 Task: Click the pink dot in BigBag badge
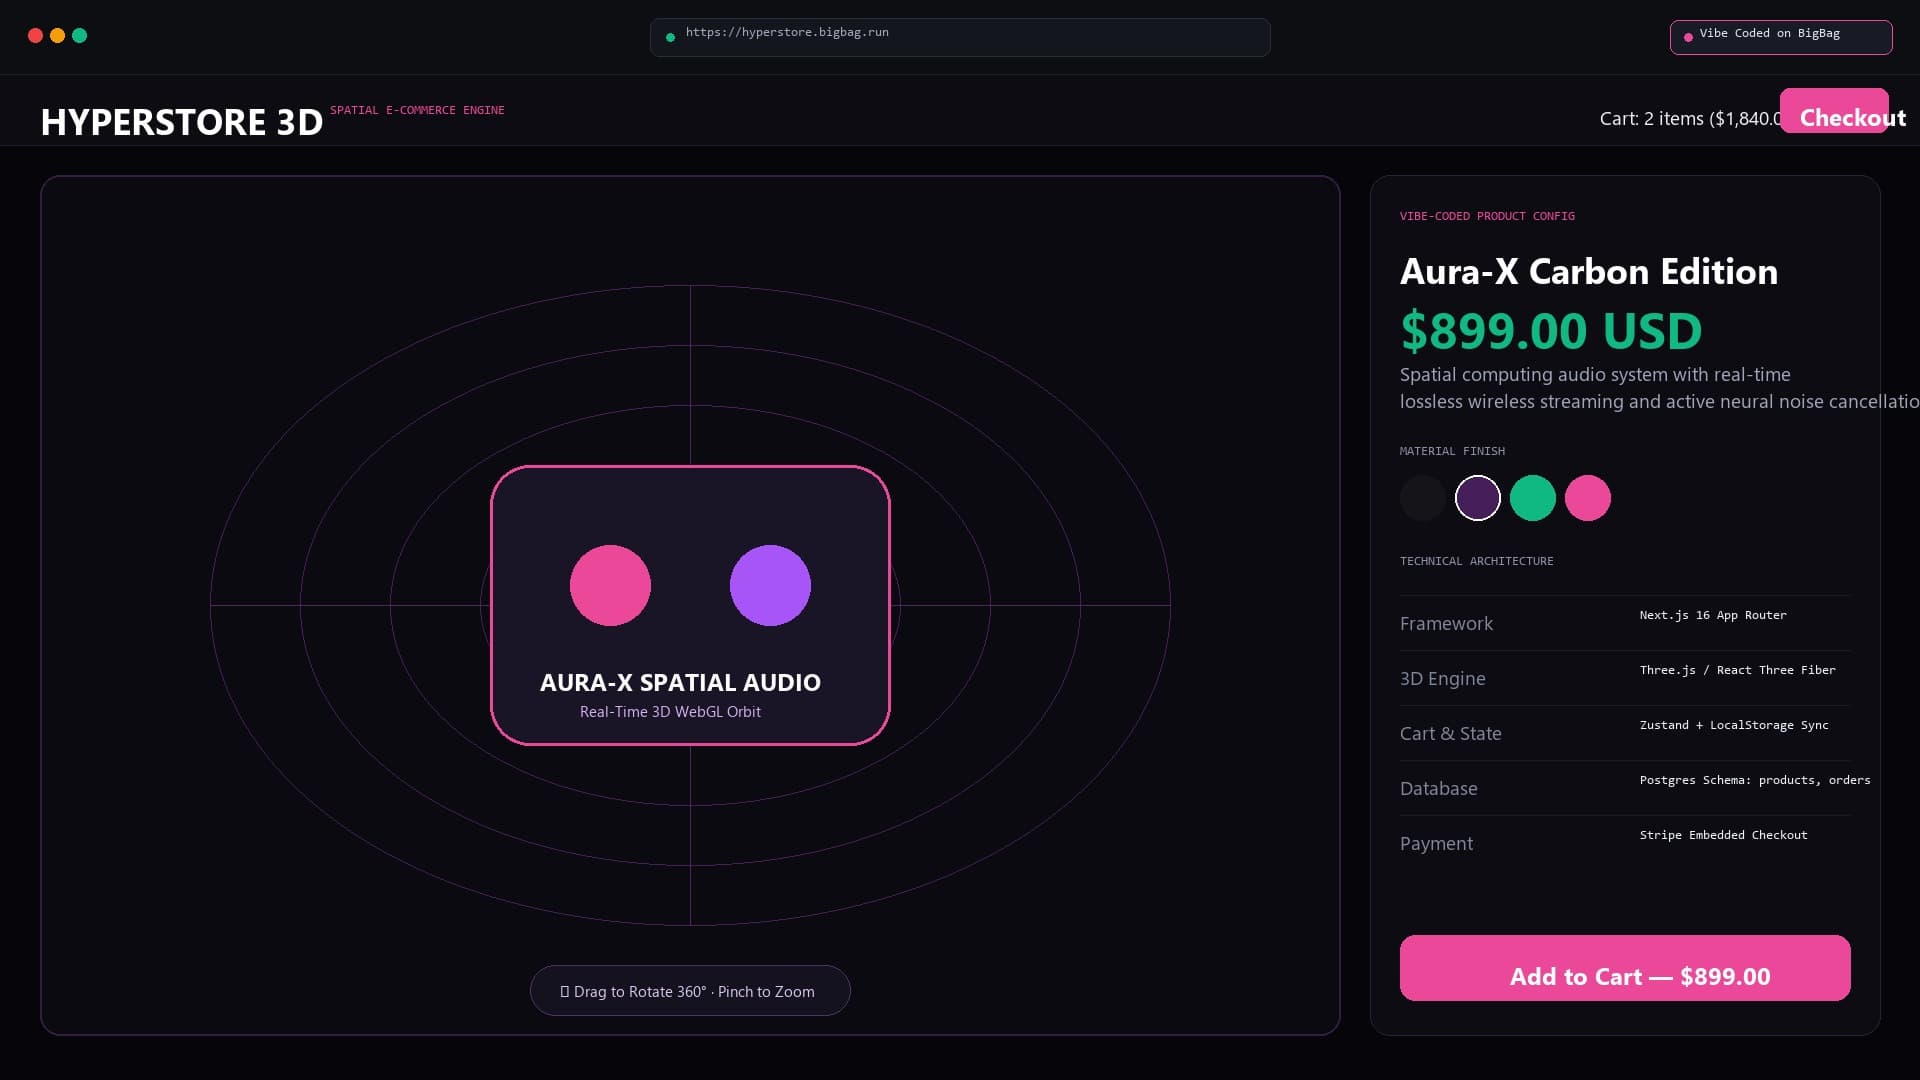[x=1688, y=38]
